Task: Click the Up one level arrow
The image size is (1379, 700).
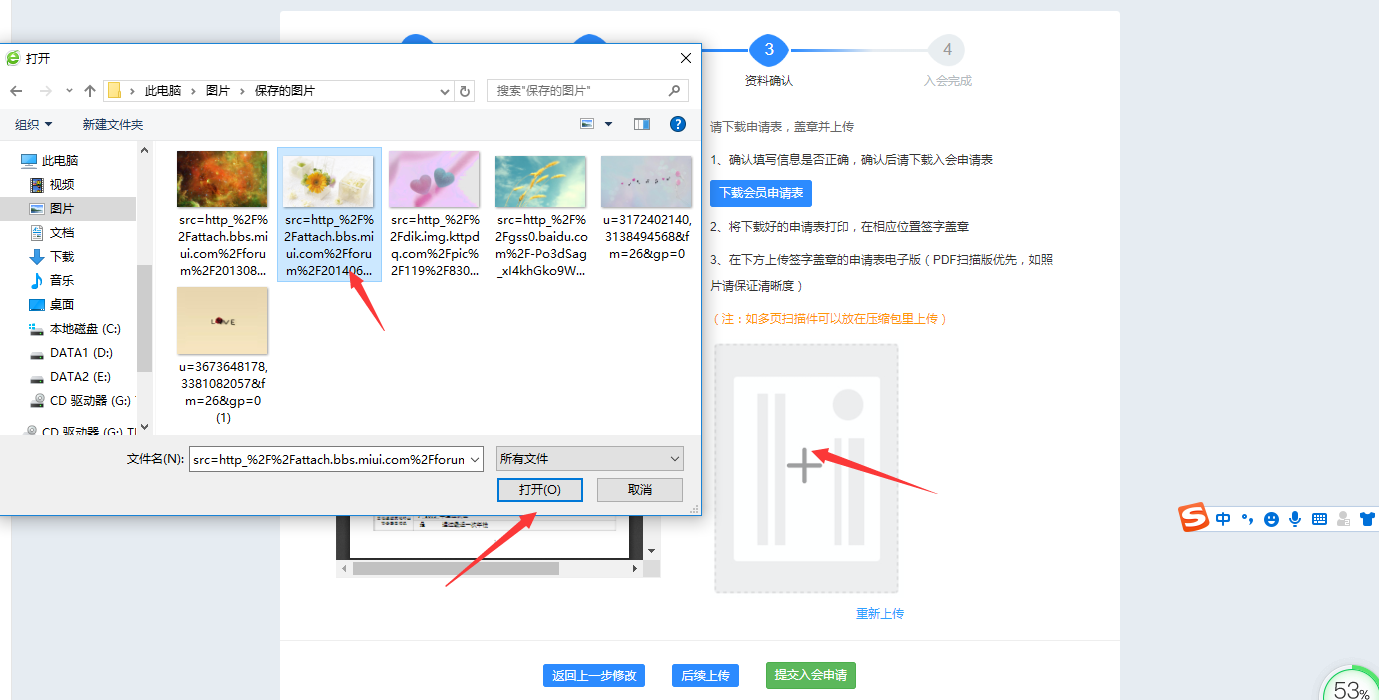Action: coord(90,91)
